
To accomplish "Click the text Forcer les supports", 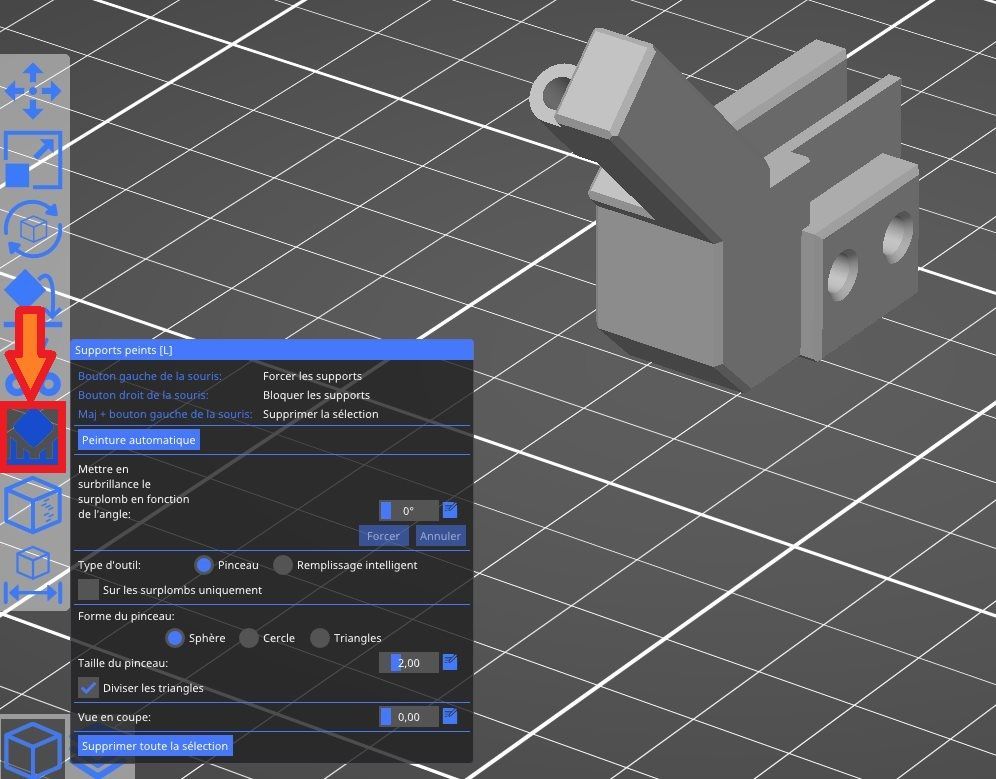I will pyautogui.click(x=313, y=376).
